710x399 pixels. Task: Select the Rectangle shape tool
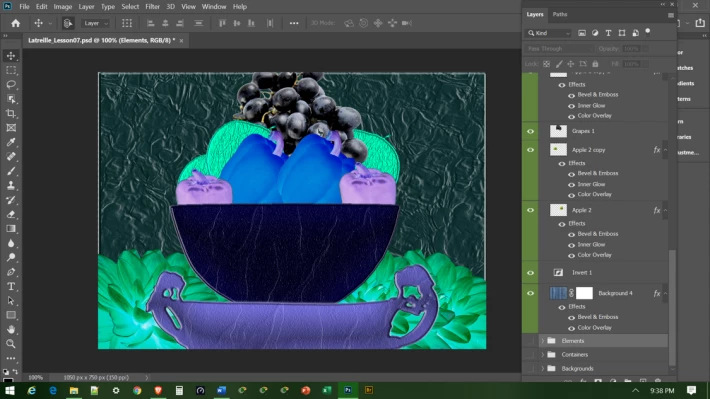tap(11, 315)
